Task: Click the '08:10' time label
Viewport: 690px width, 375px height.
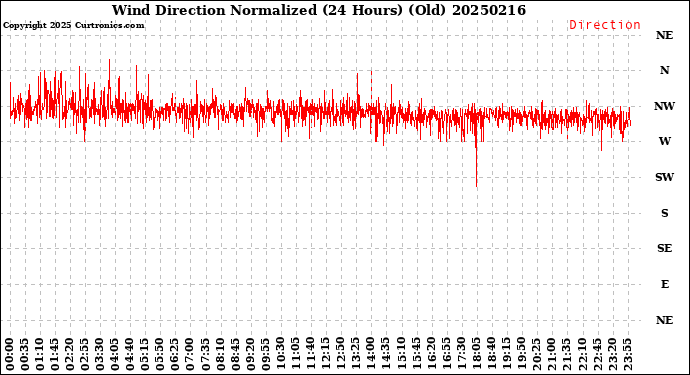Action: [220, 355]
